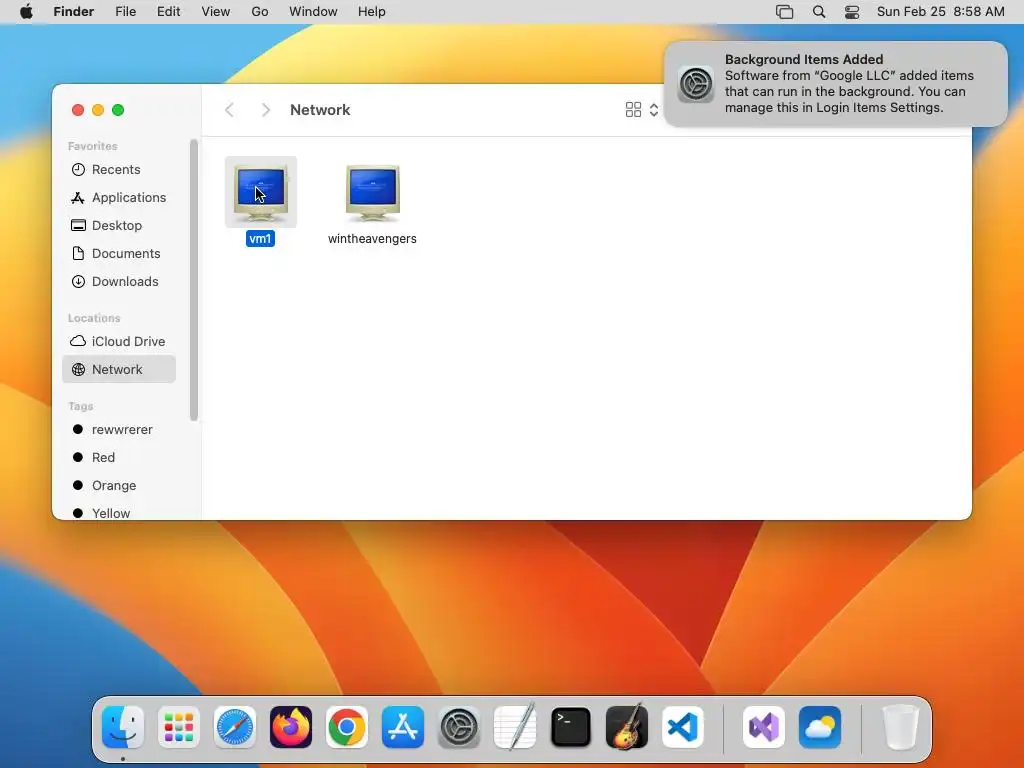The height and width of the screenshot is (768, 1024).
Task: Open the Weather app in Dock
Action: click(x=820, y=727)
